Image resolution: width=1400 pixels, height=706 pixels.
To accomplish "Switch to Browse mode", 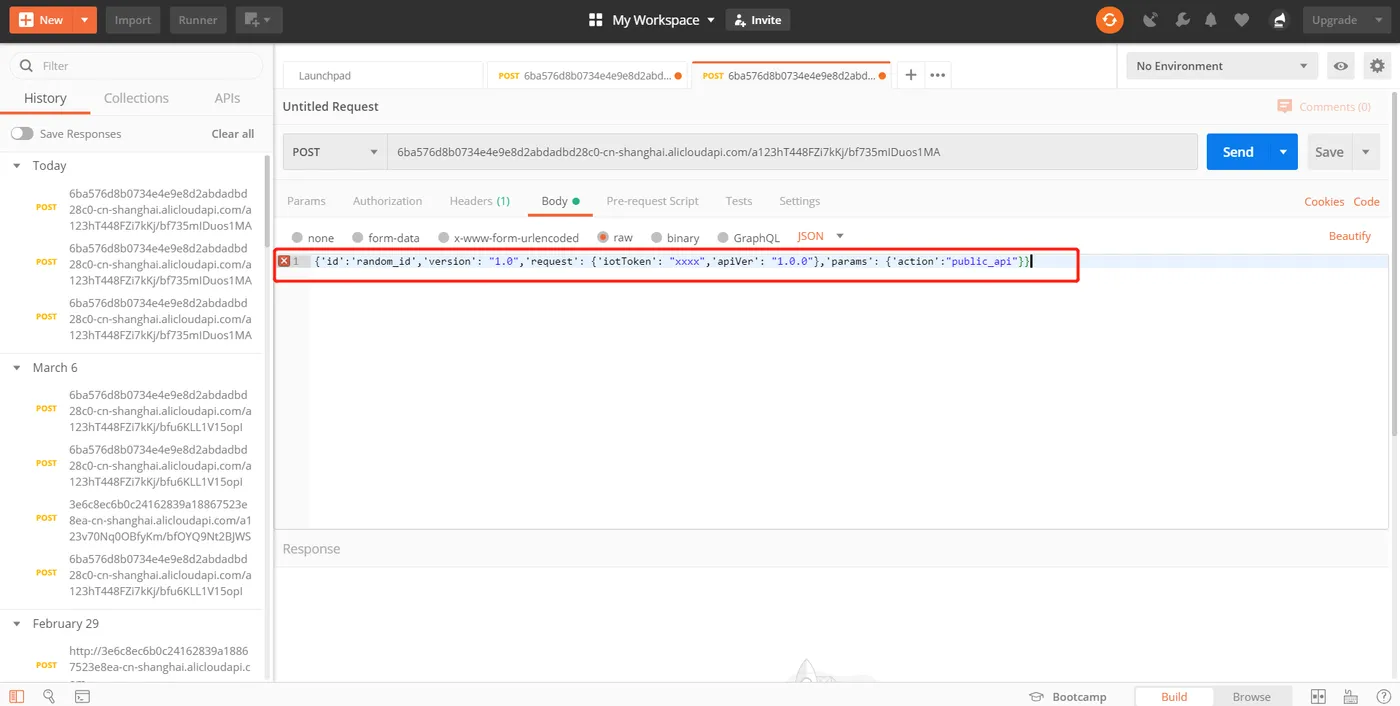I will [1251, 697].
